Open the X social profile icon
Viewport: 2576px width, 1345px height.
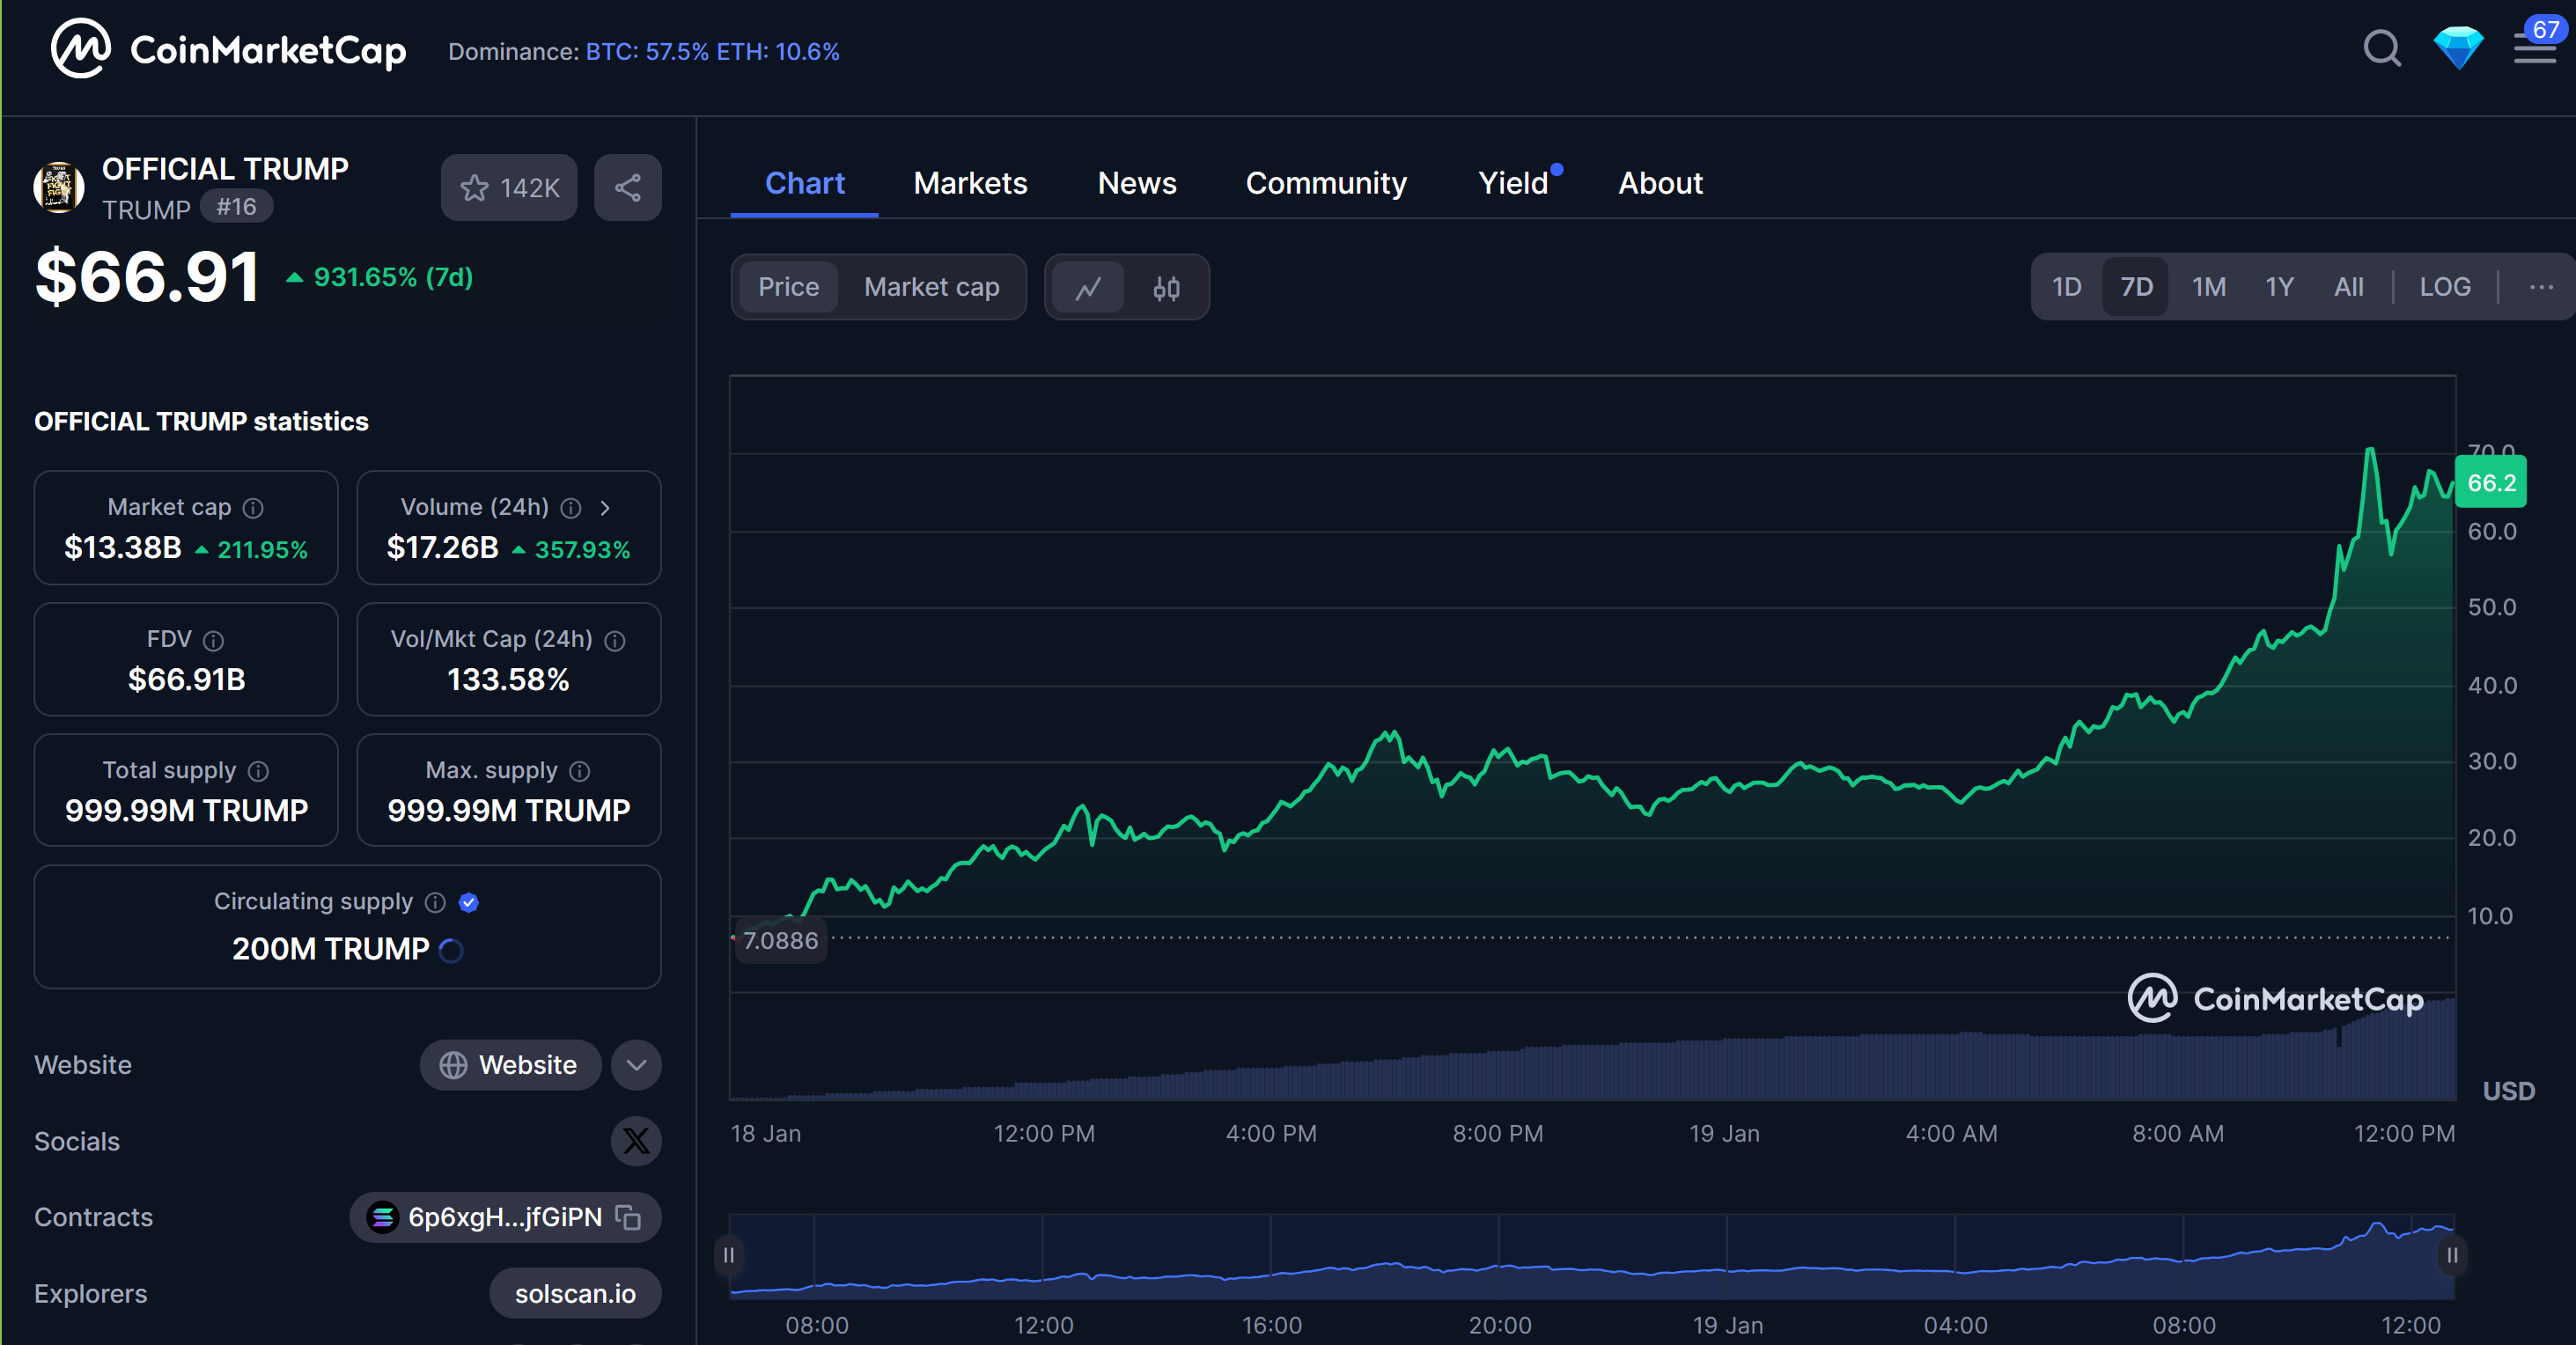click(x=636, y=1141)
